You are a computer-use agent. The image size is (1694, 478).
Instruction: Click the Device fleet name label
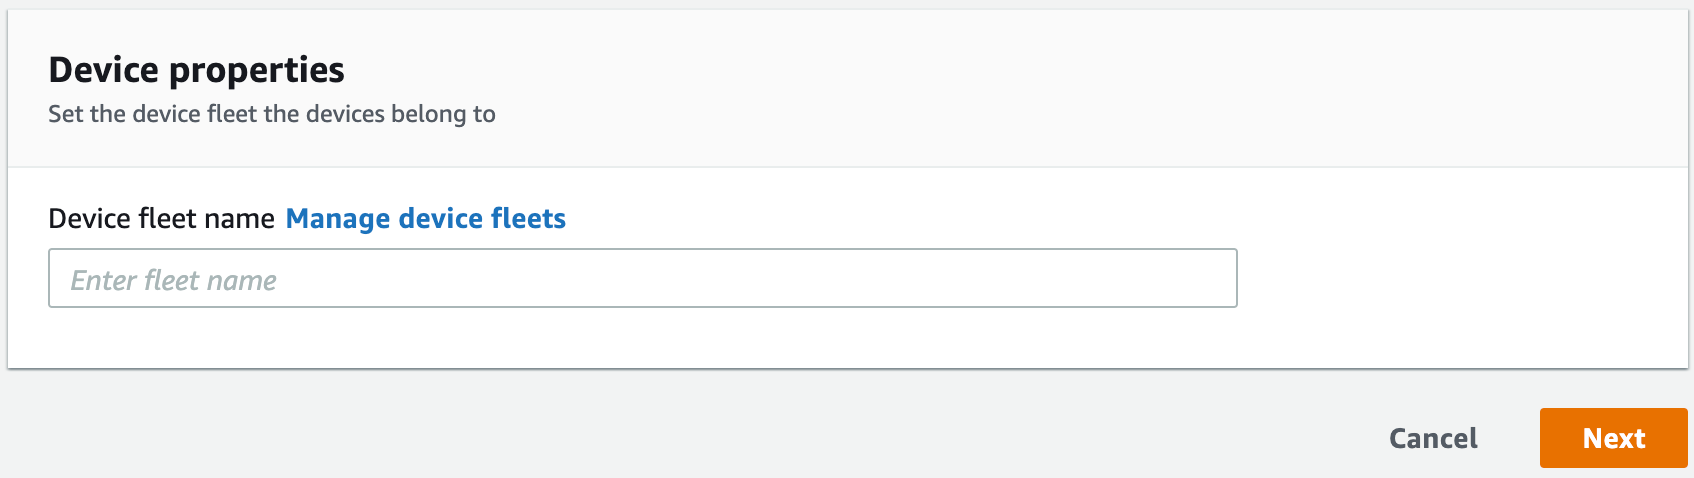[x=161, y=219]
